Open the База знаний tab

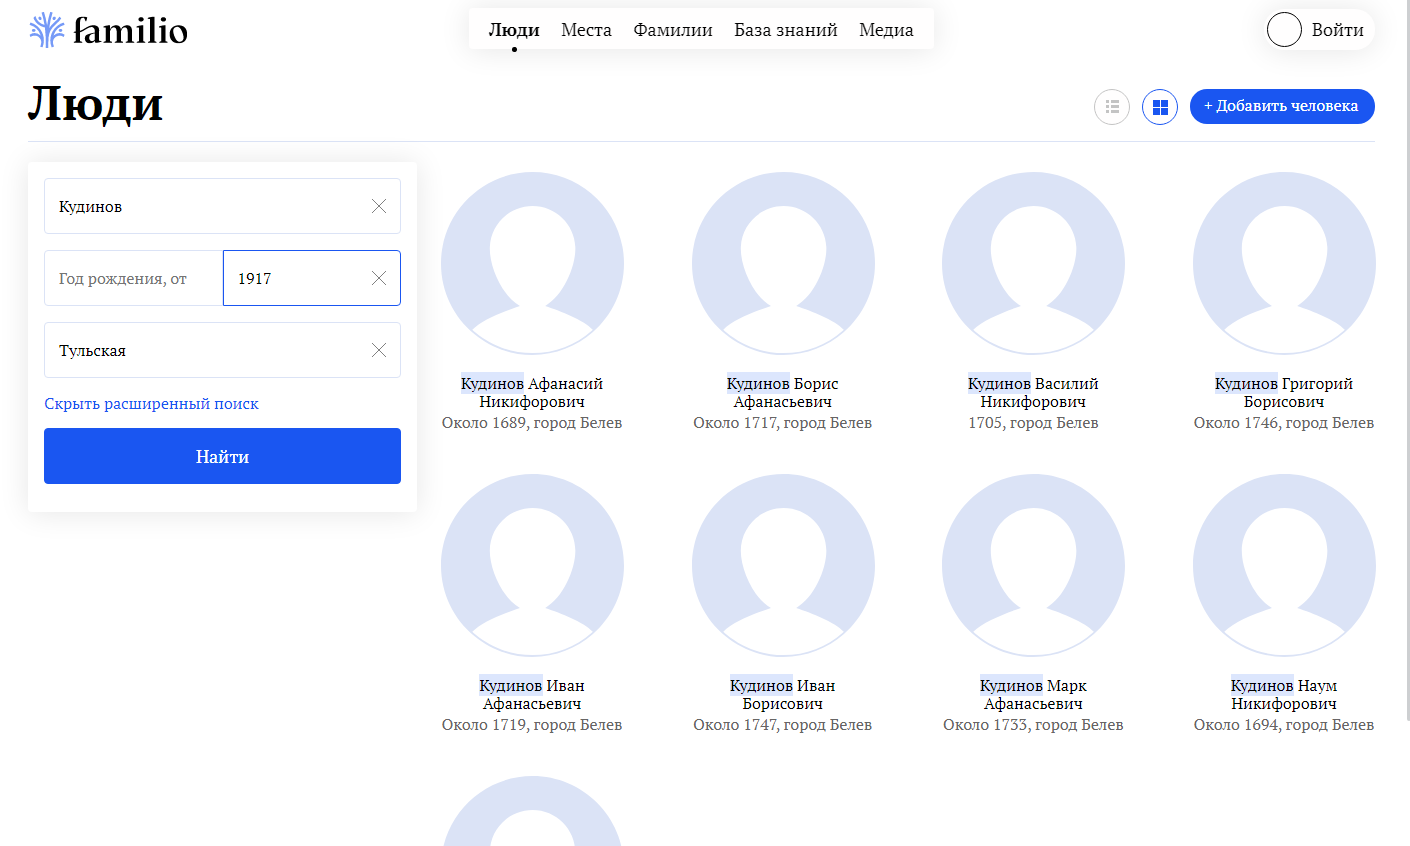tap(786, 30)
